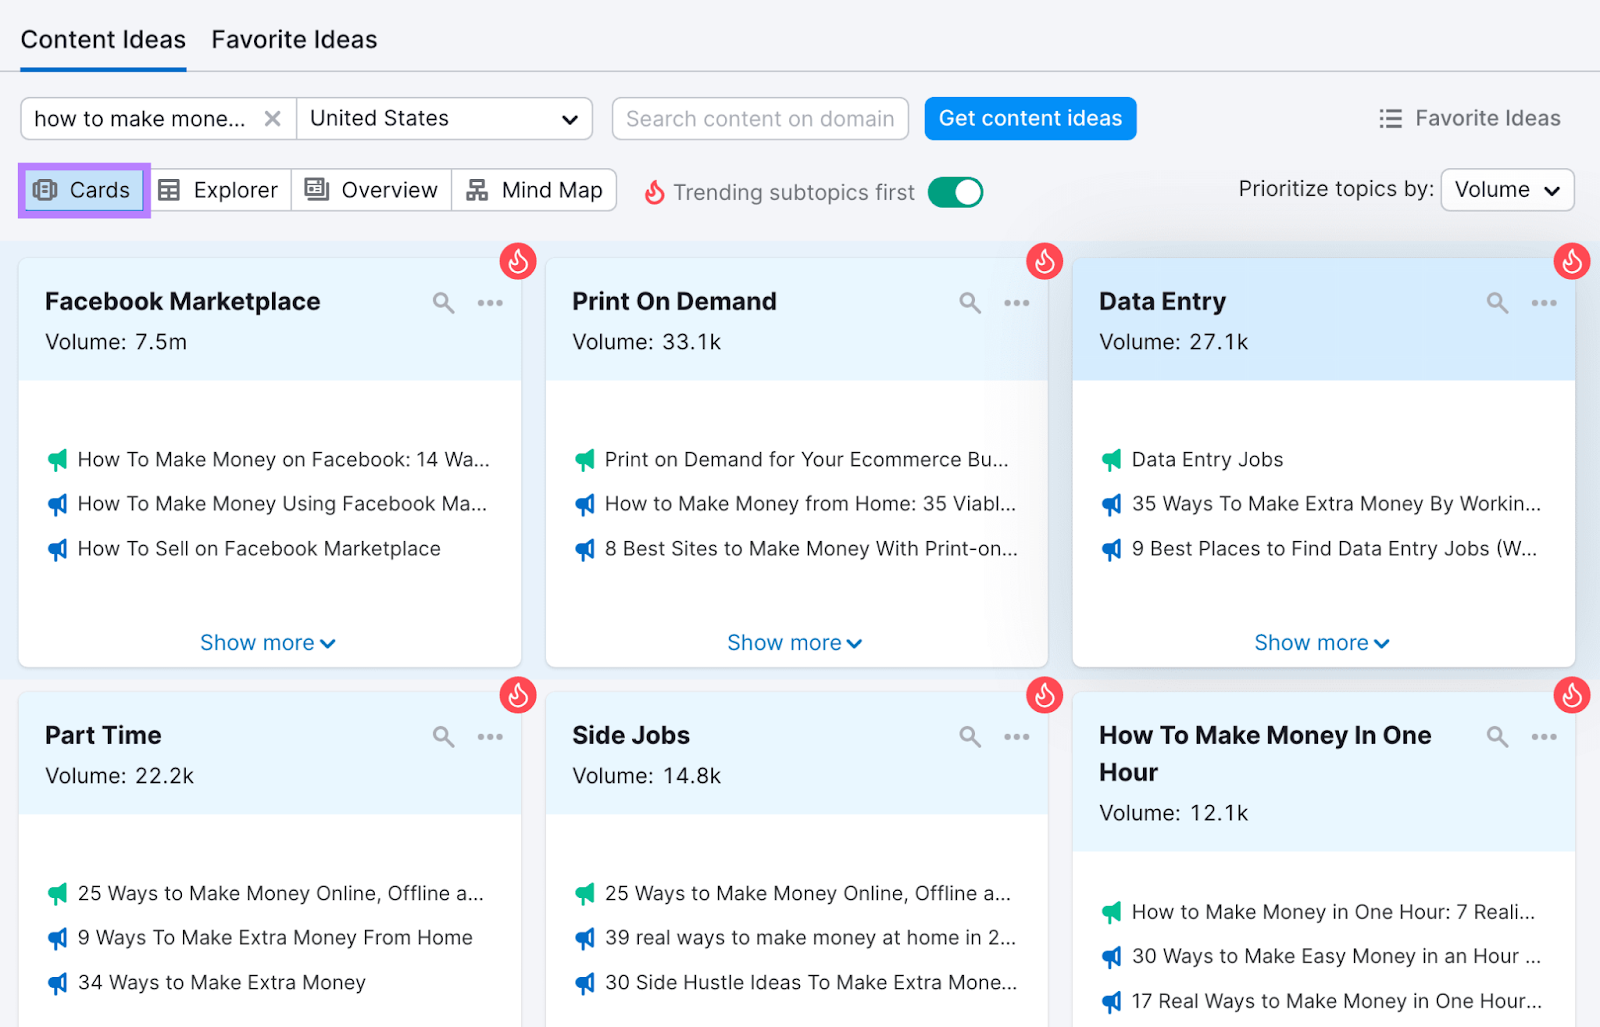1600x1027 pixels.
Task: Expand Show more on Side Jobs card
Action: 795,1020
